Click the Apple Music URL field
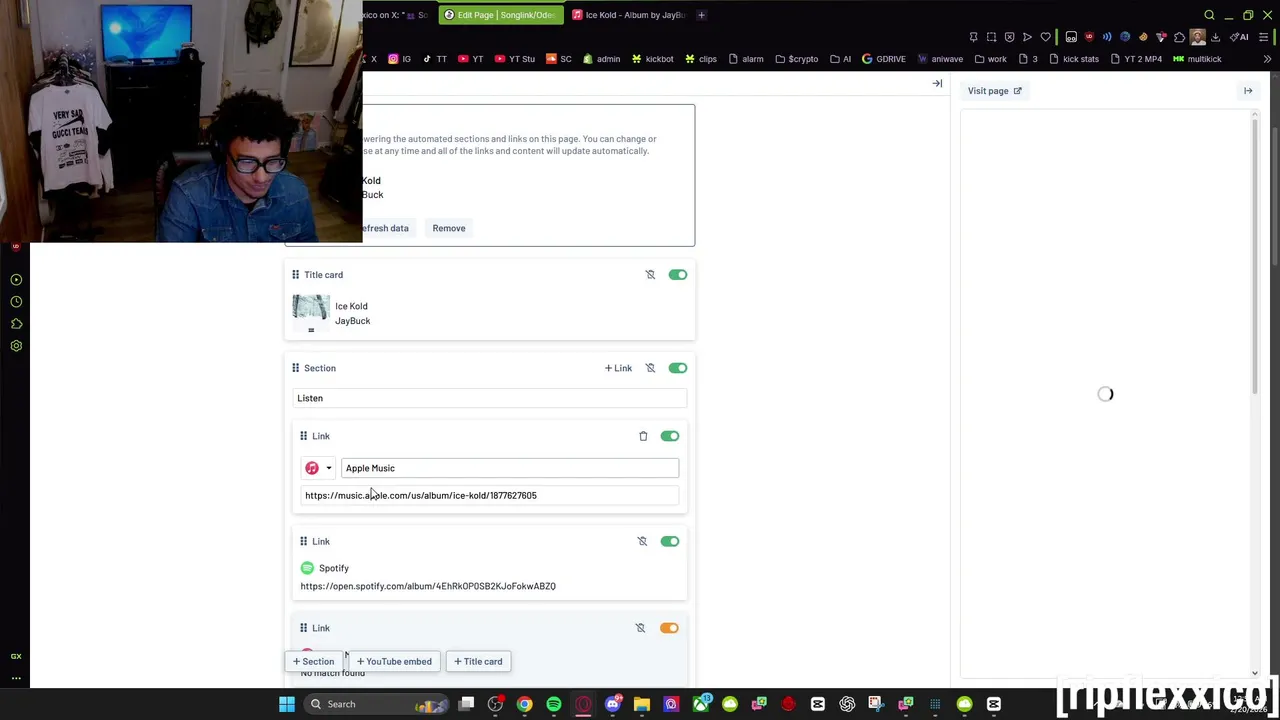This screenshot has height=720, width=1280. tap(490, 495)
